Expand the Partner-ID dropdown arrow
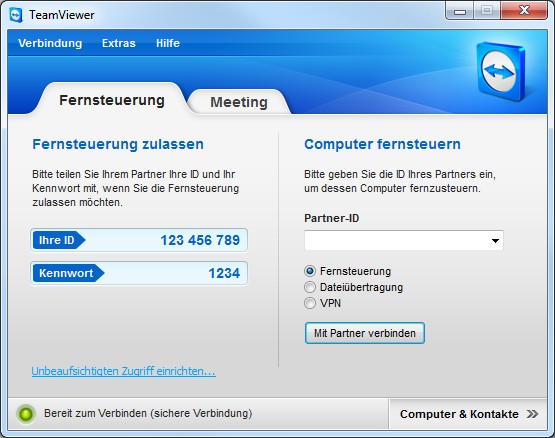The height and width of the screenshot is (438, 555). point(495,241)
